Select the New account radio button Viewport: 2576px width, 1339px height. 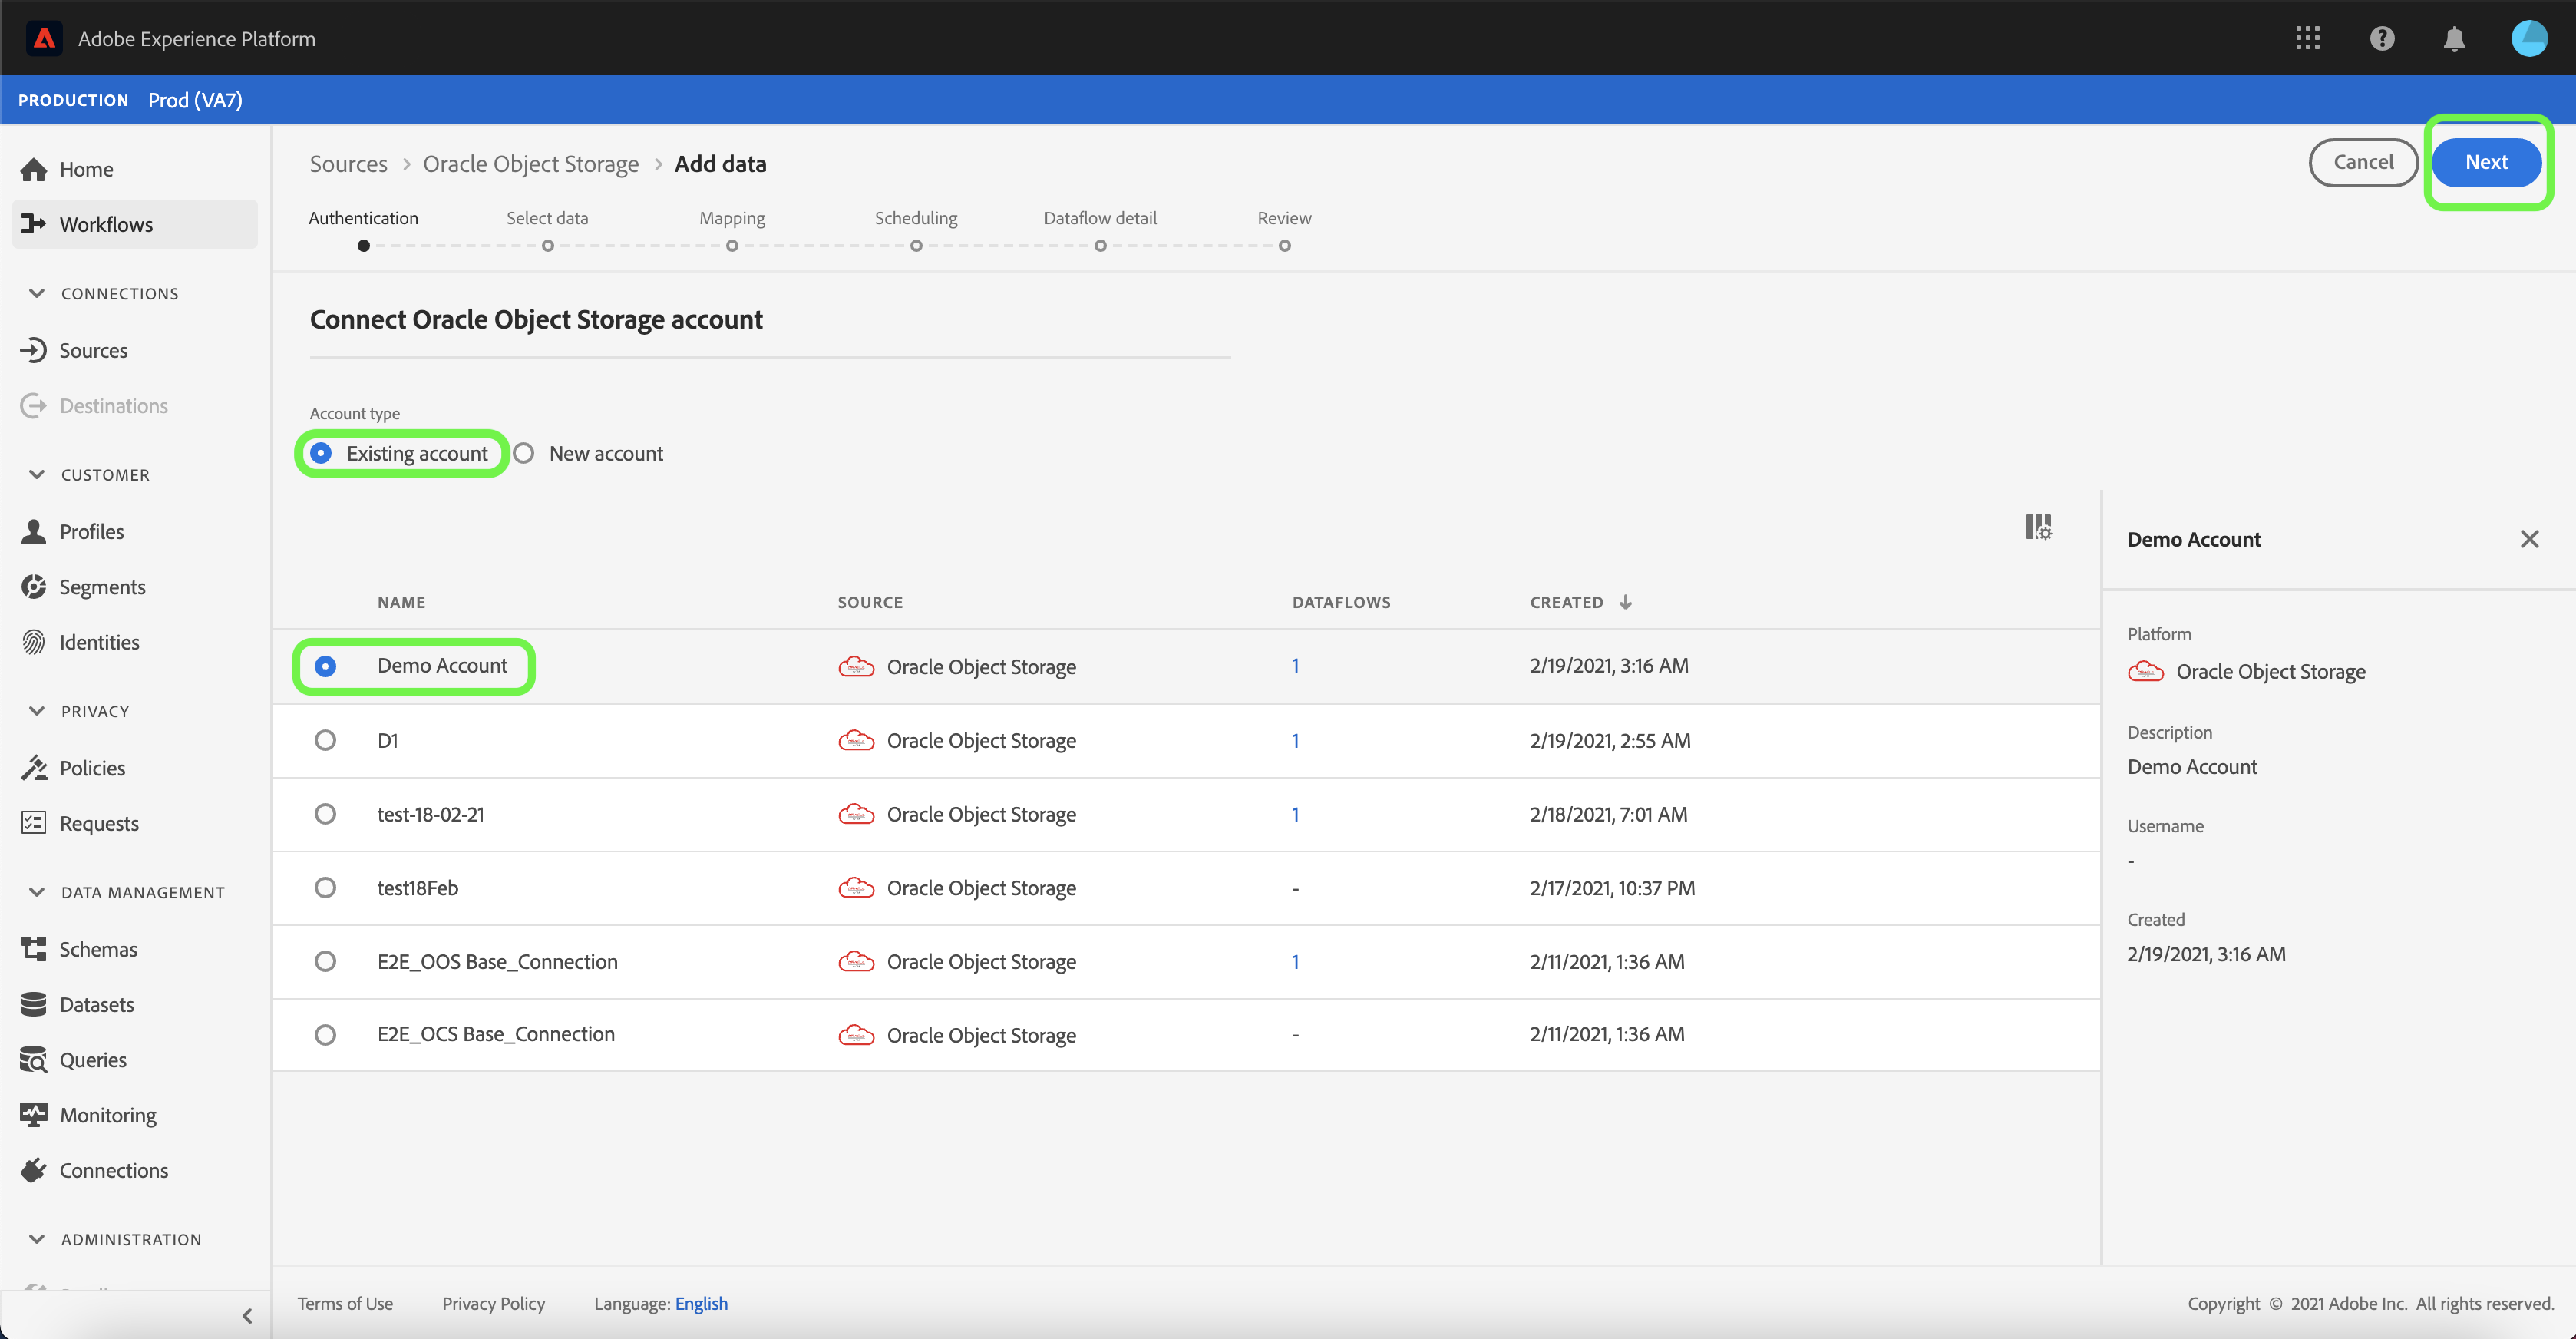pos(524,453)
